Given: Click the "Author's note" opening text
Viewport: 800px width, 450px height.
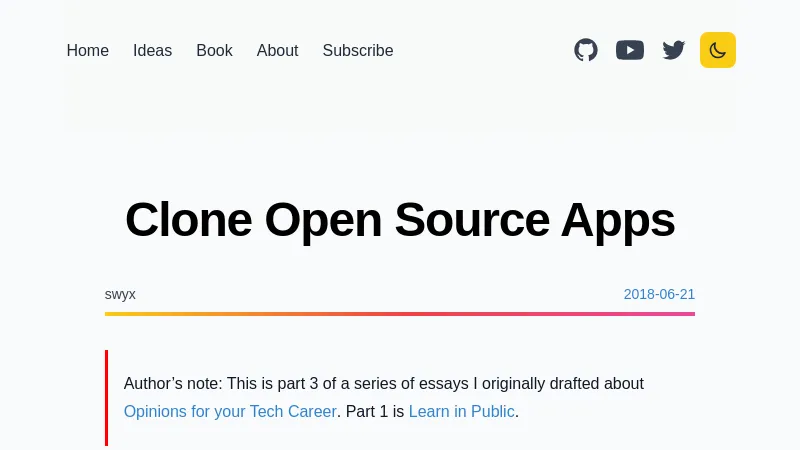Looking at the screenshot, I should (172, 383).
